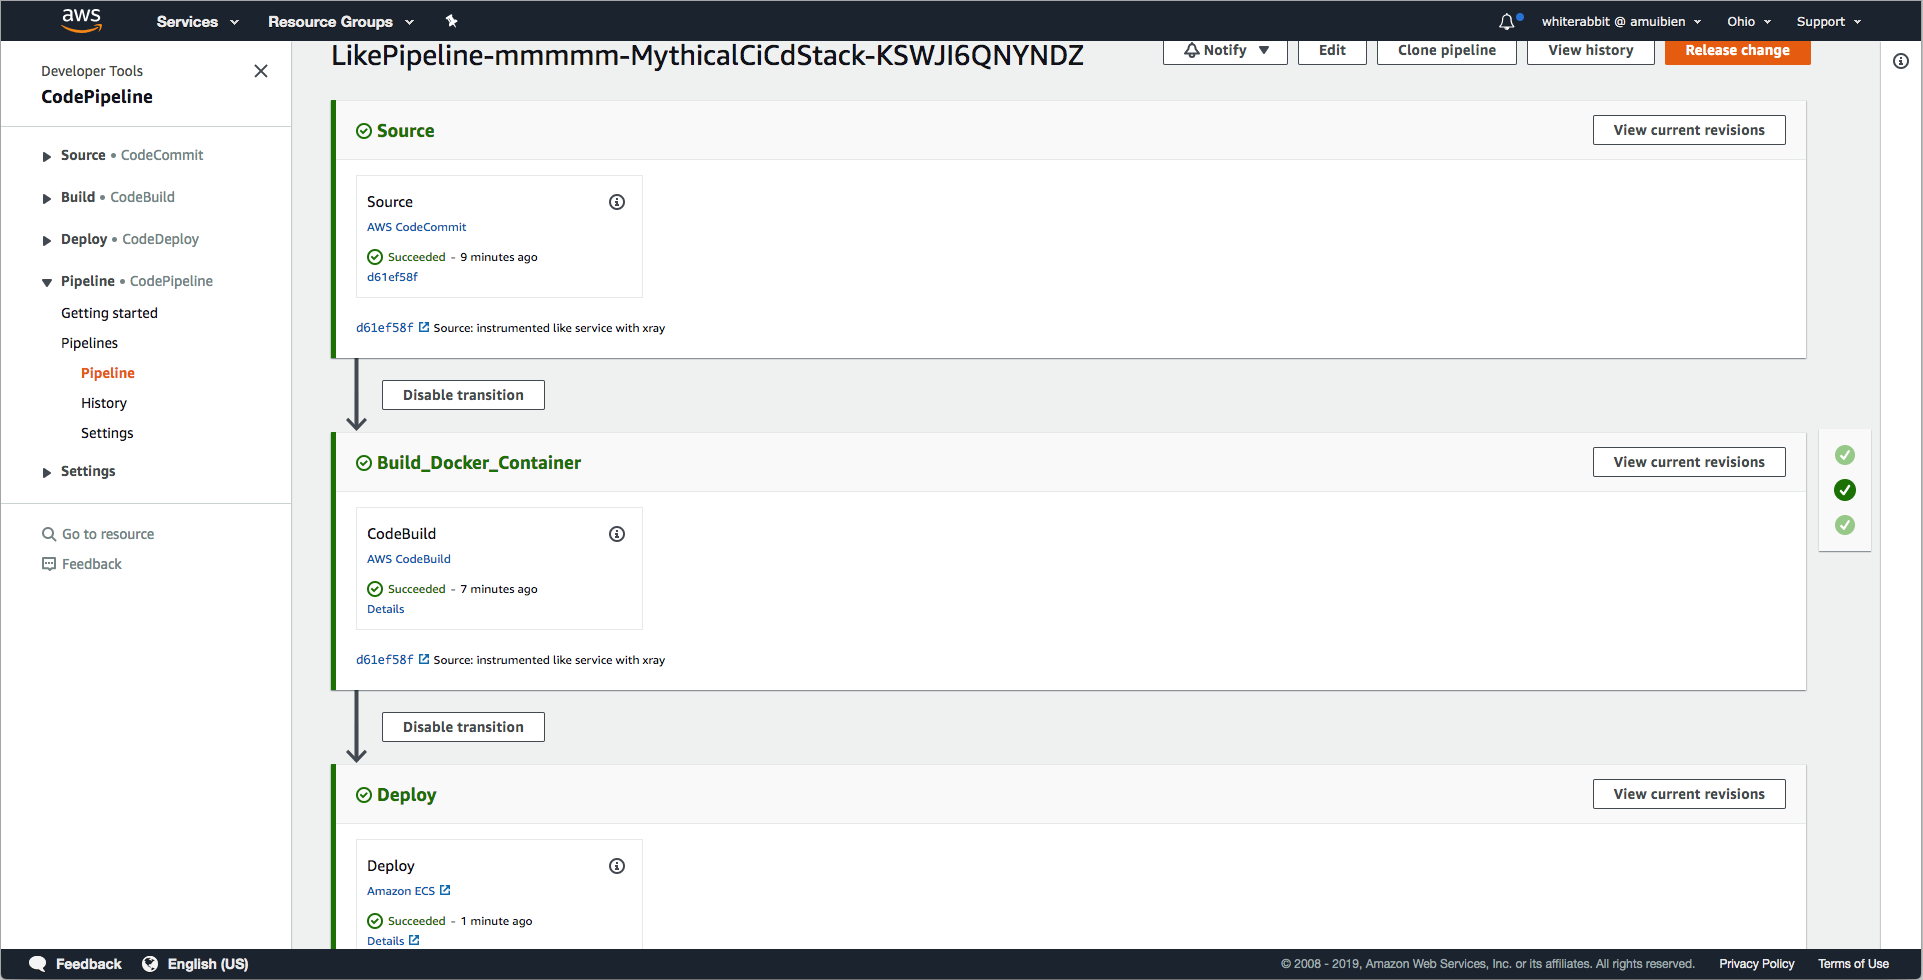The width and height of the screenshot is (1923, 980).
Task: View current revisions for Deploy stage
Action: click(x=1689, y=794)
